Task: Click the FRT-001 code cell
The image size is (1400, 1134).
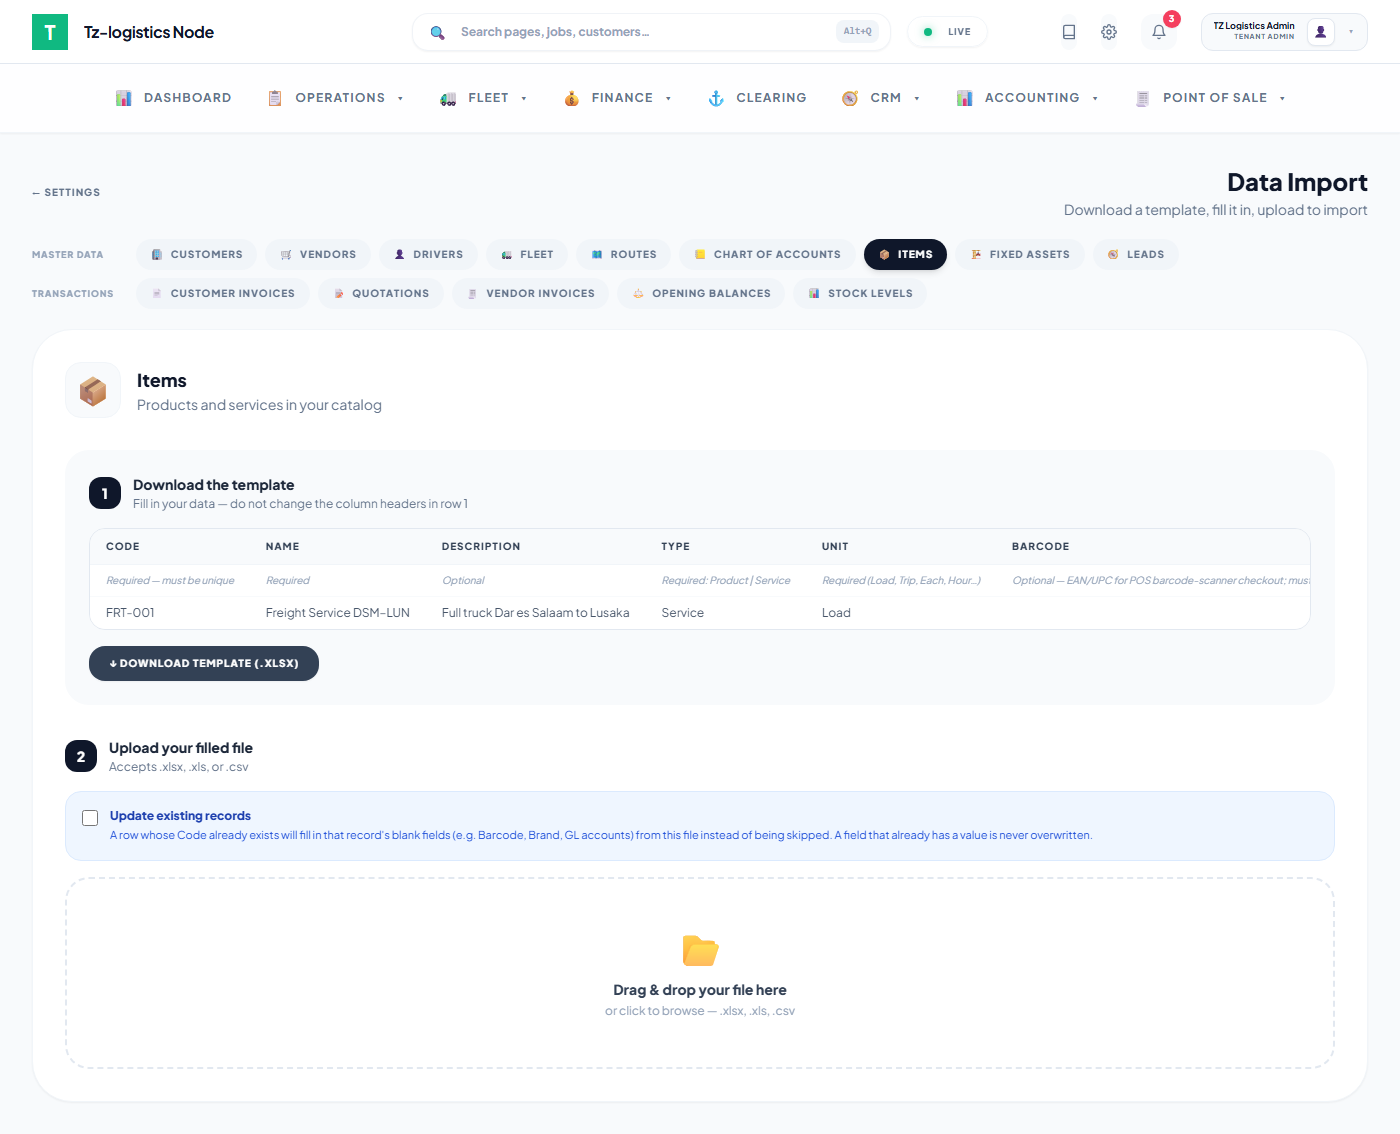Action: 130,613
